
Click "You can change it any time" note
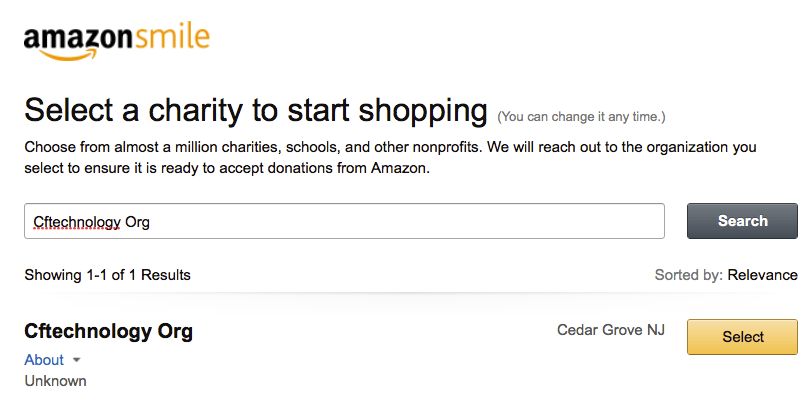click(x=581, y=117)
